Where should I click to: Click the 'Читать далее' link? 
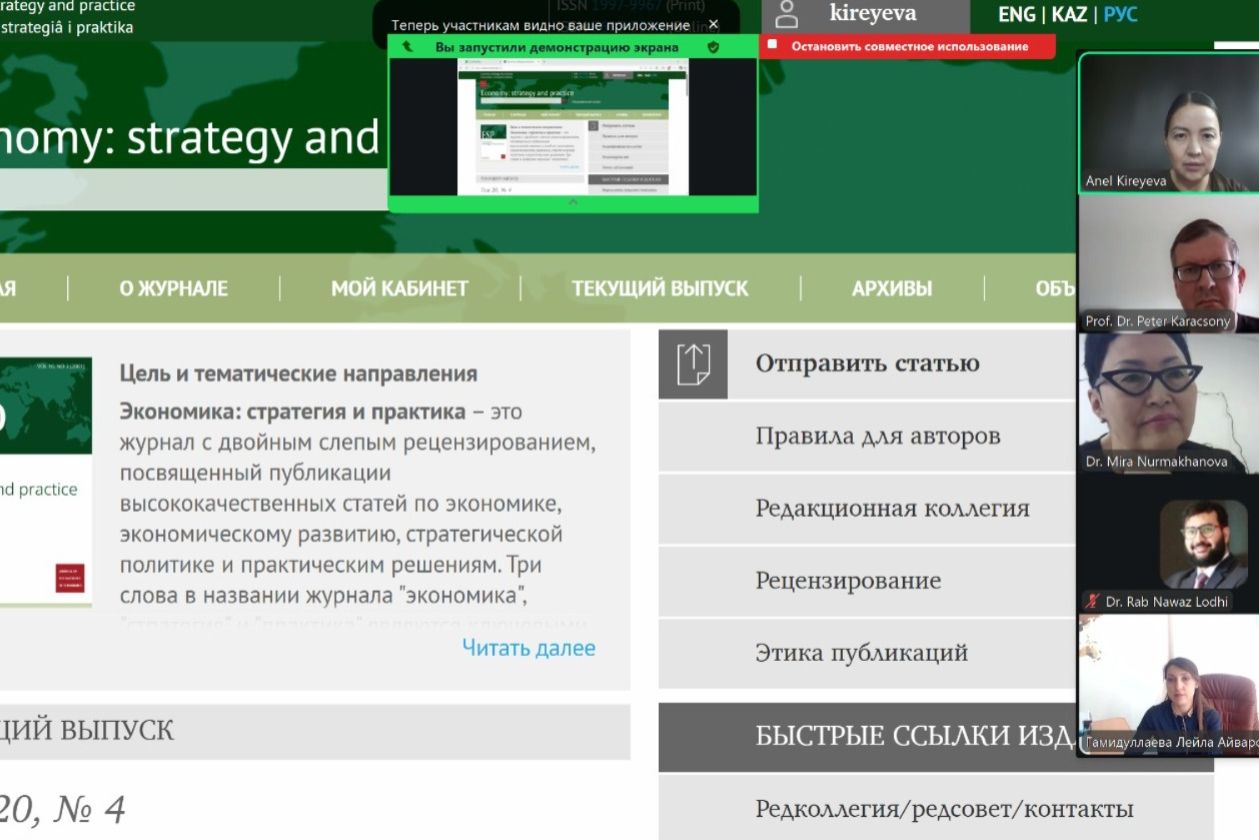tap(528, 648)
